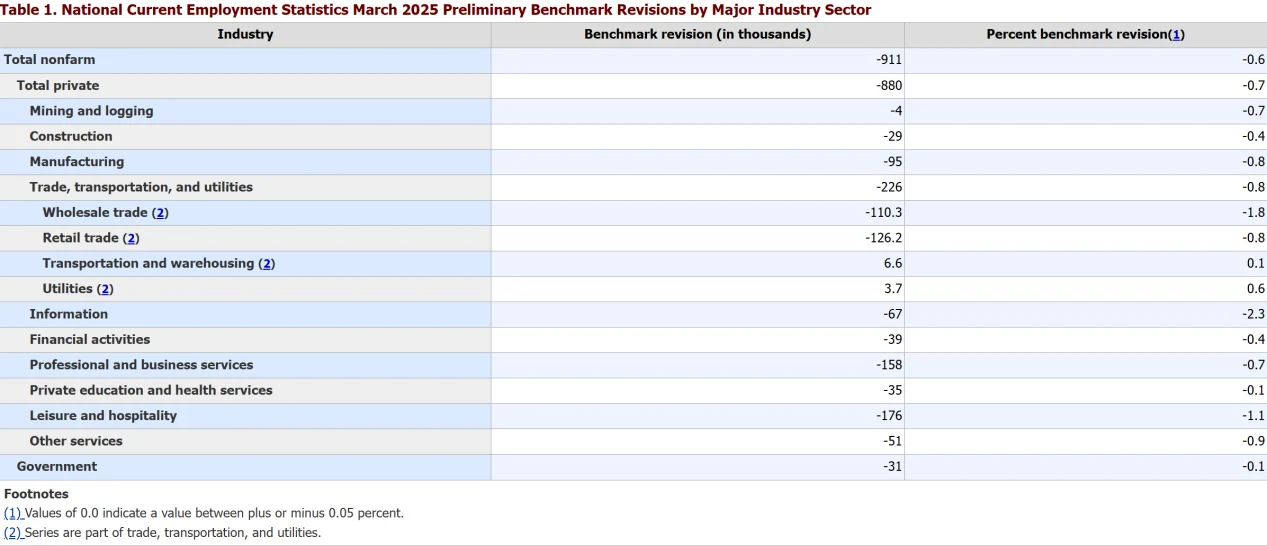Select the -0.6 percent for Total nonfarm
This screenshot has height=546, width=1267.
[1253, 60]
